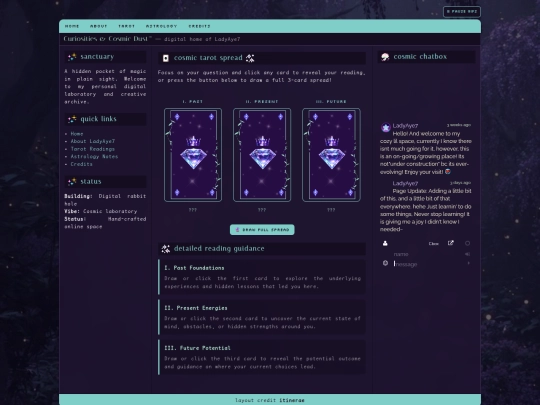
Task: Click the 'Vibe: Cosmic laboratory' status line
Action: click(101, 211)
